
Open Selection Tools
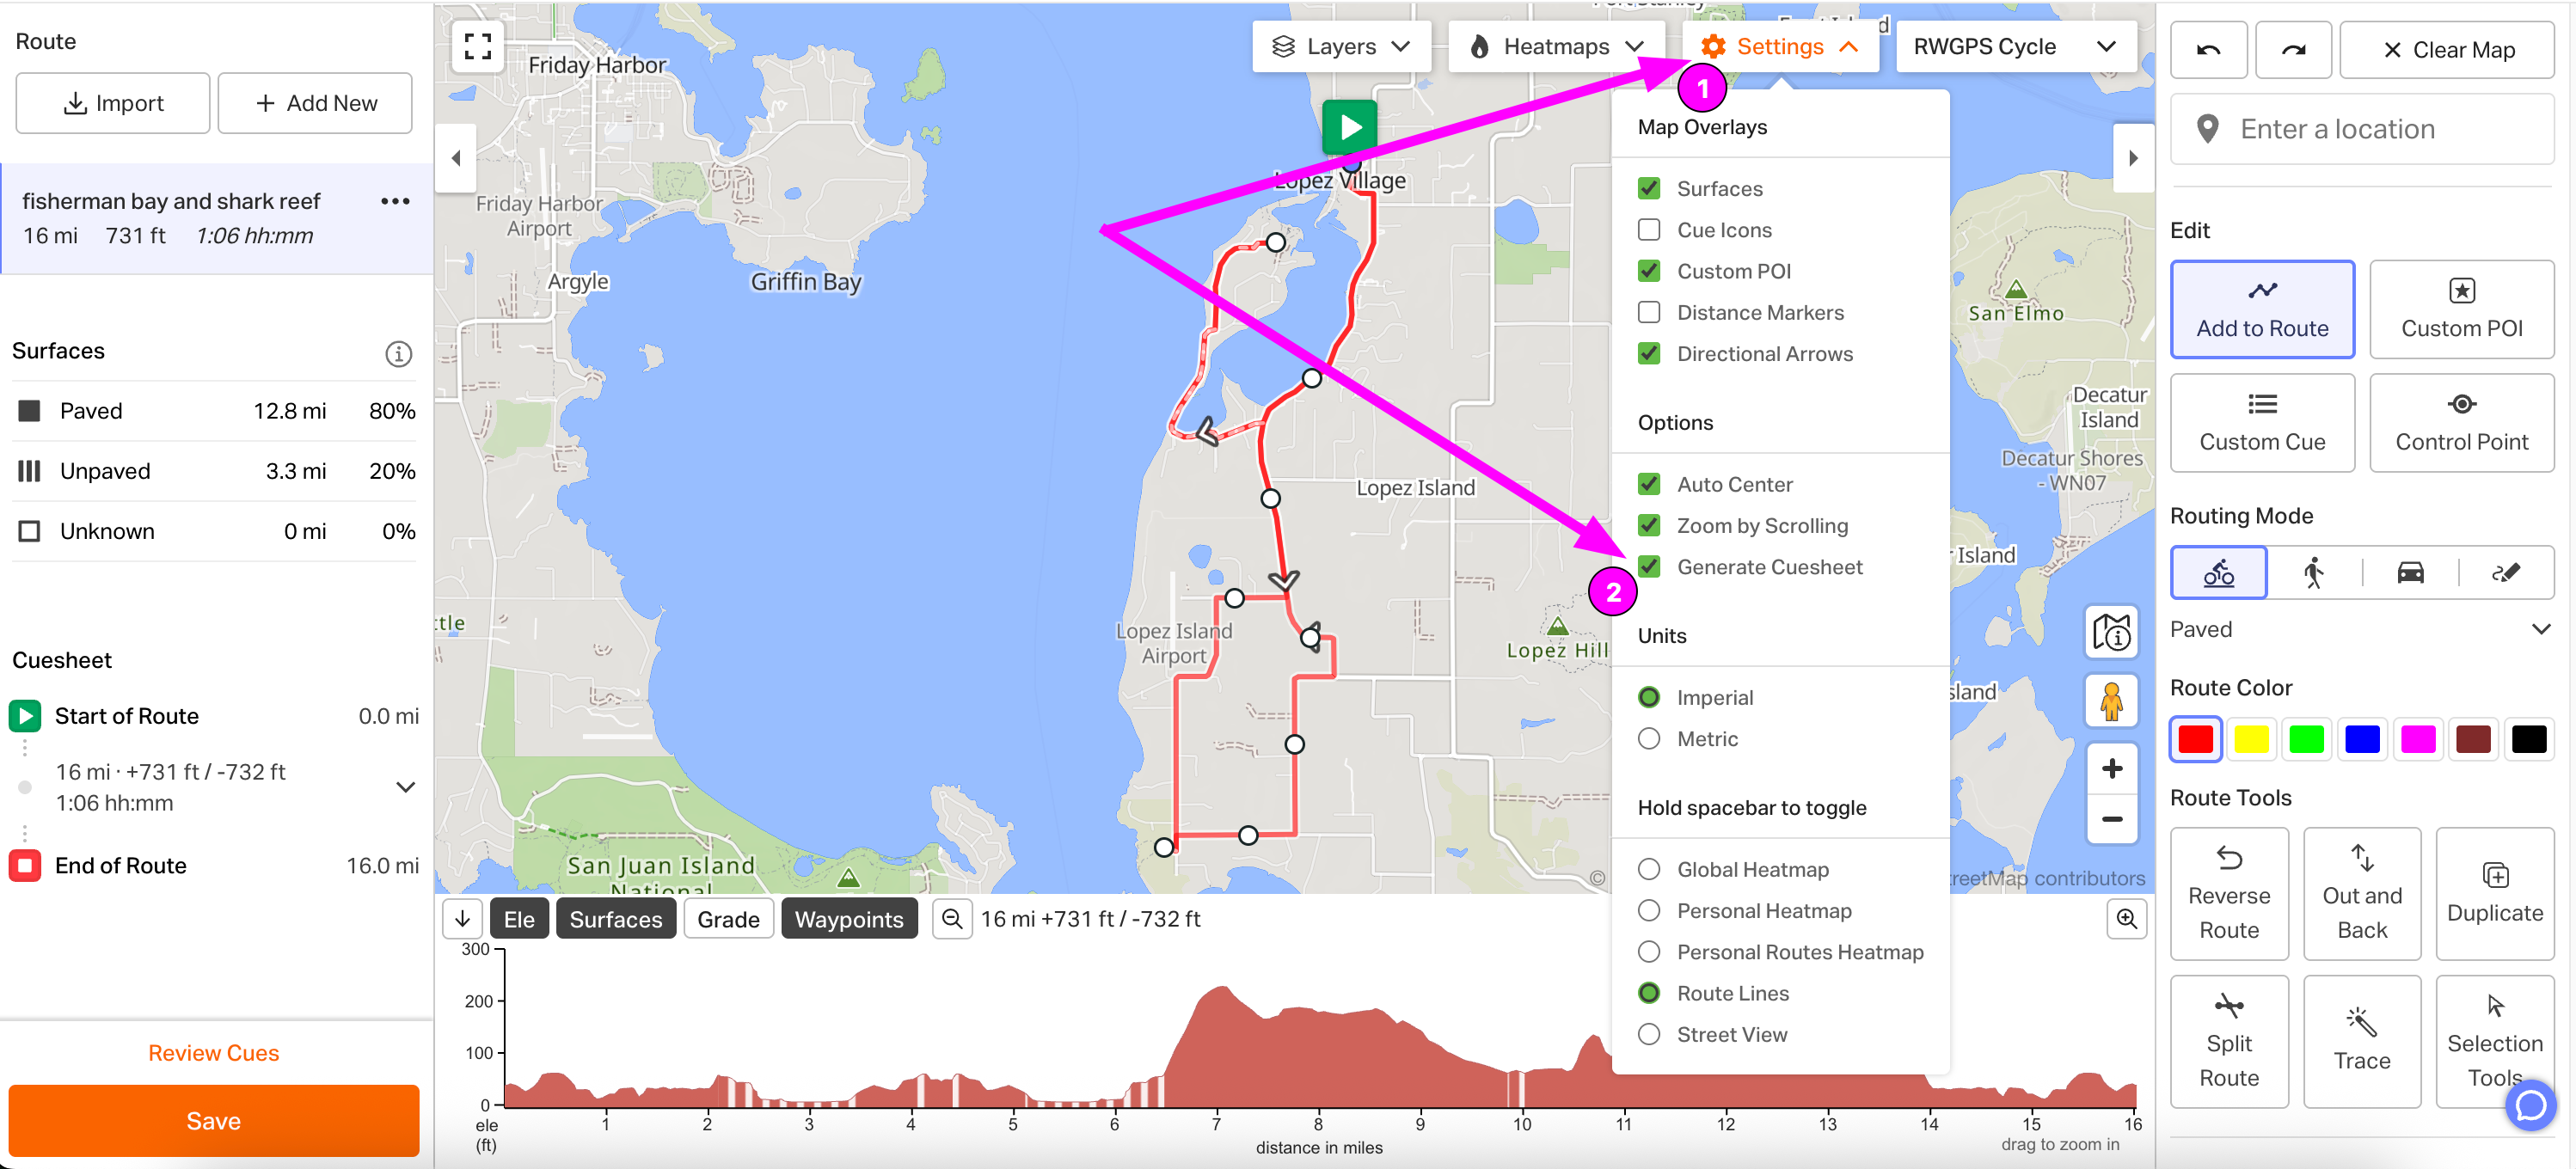click(2495, 1041)
